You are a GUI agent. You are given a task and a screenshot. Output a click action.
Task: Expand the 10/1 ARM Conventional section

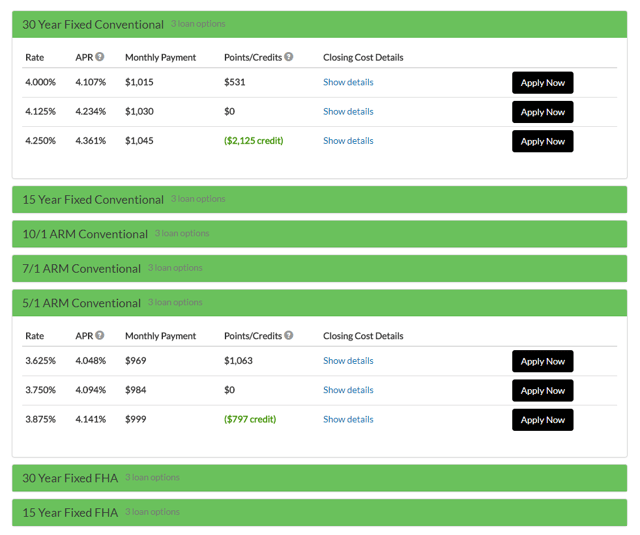pyautogui.click(x=320, y=234)
